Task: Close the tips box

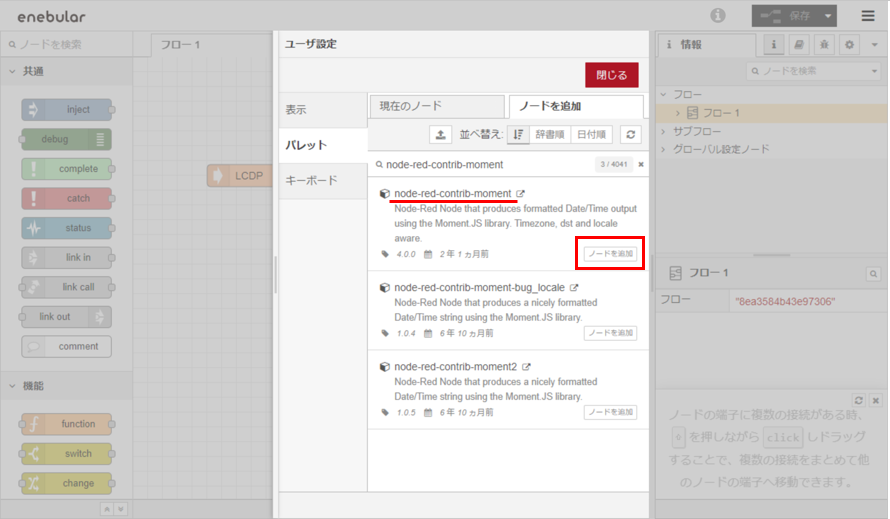Action: click(876, 400)
